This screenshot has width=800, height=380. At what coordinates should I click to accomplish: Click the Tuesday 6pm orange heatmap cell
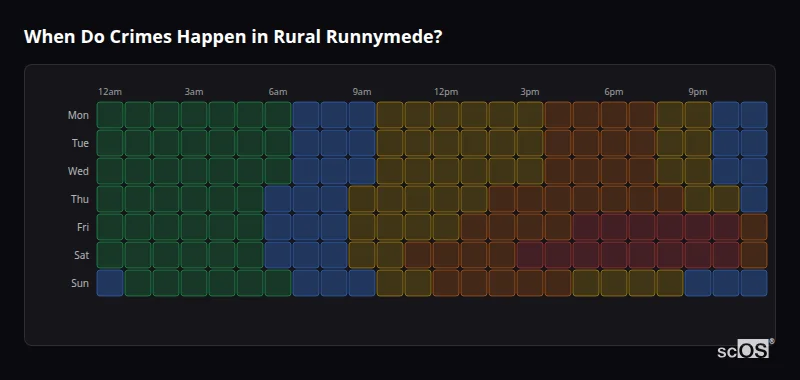pyautogui.click(x=614, y=143)
